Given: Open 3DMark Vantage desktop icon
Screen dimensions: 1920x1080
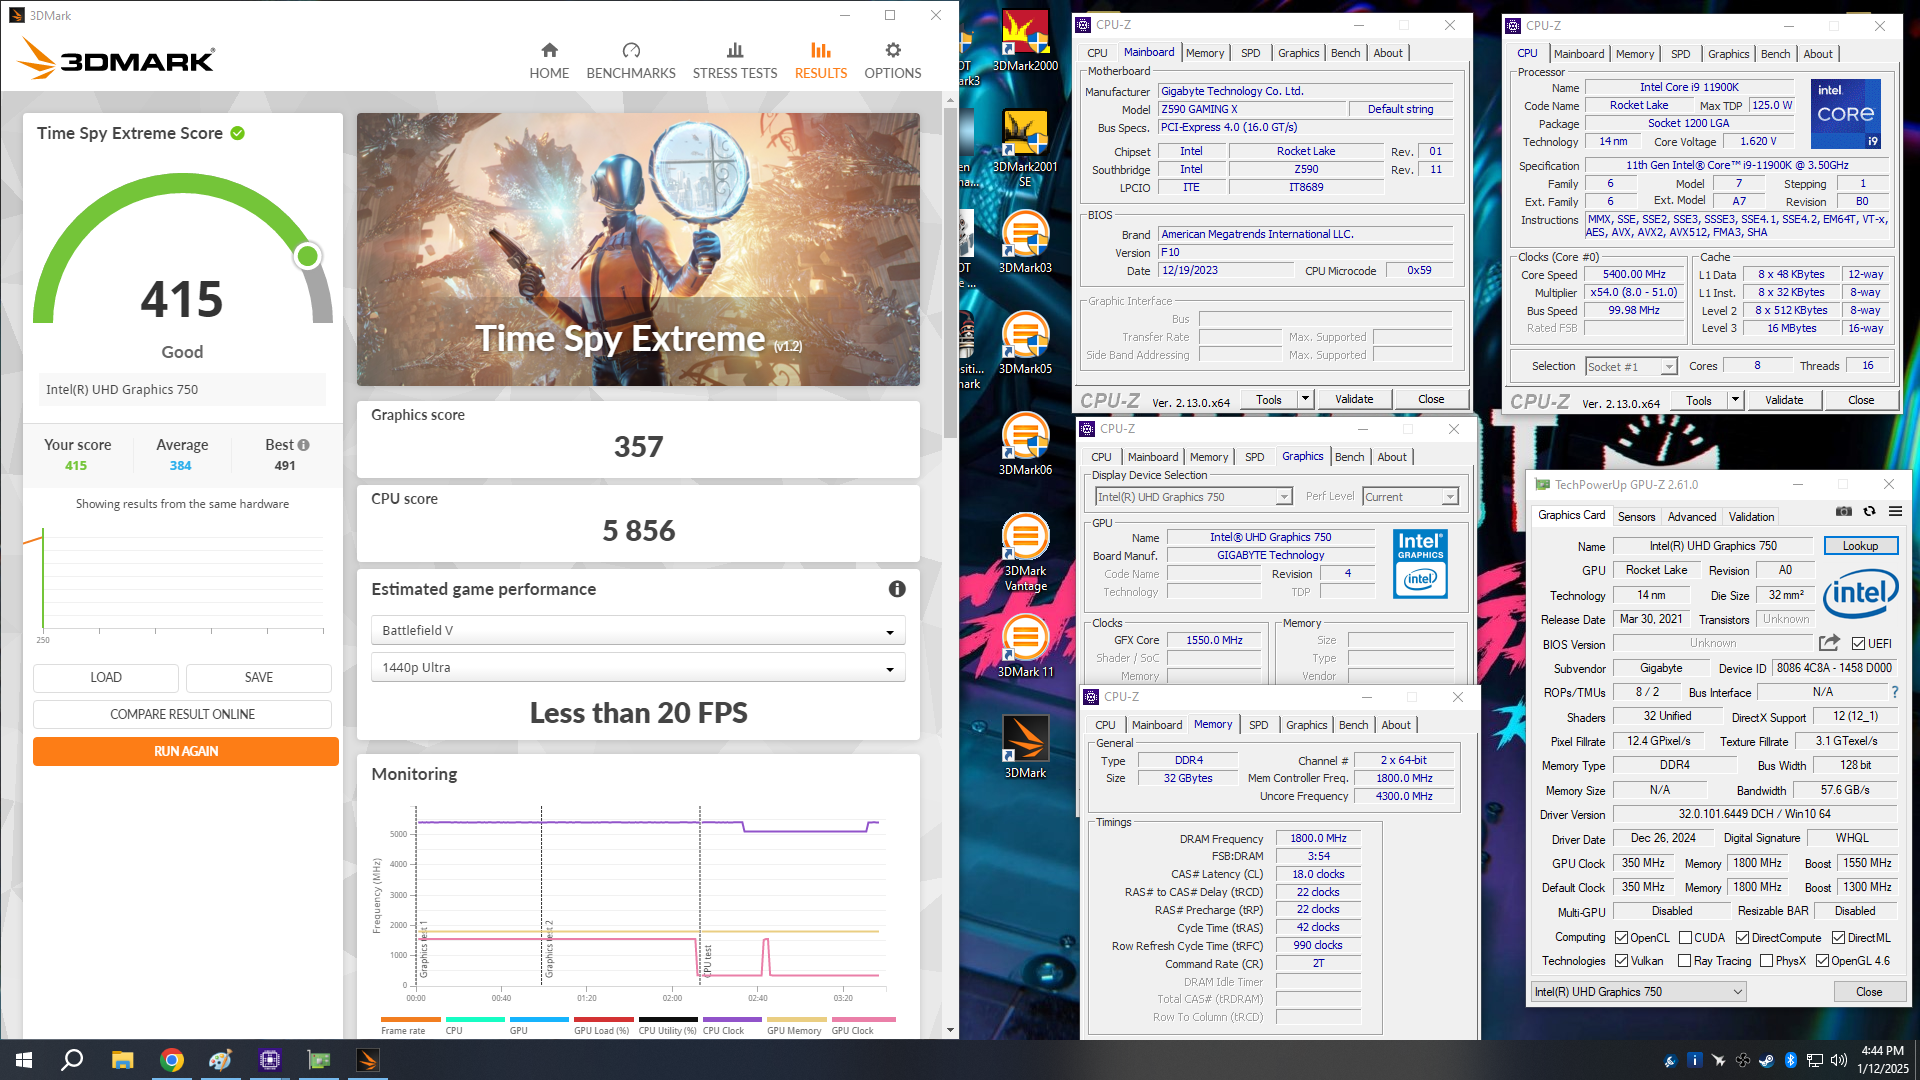Looking at the screenshot, I should point(1025,552).
